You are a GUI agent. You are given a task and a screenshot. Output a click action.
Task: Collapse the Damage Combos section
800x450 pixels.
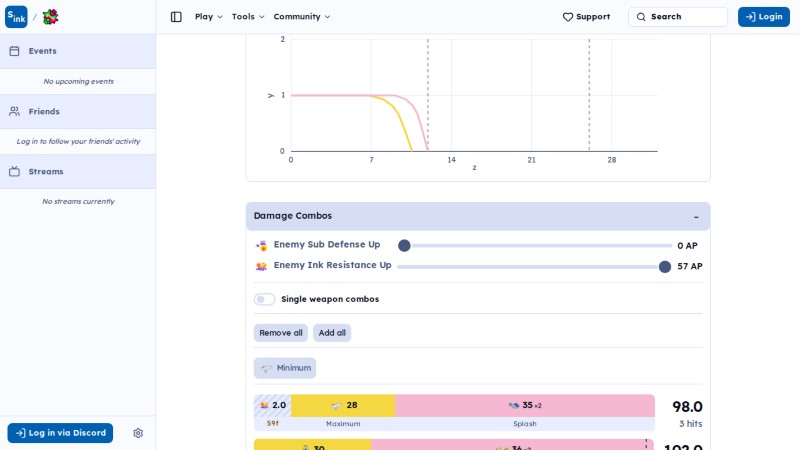696,217
